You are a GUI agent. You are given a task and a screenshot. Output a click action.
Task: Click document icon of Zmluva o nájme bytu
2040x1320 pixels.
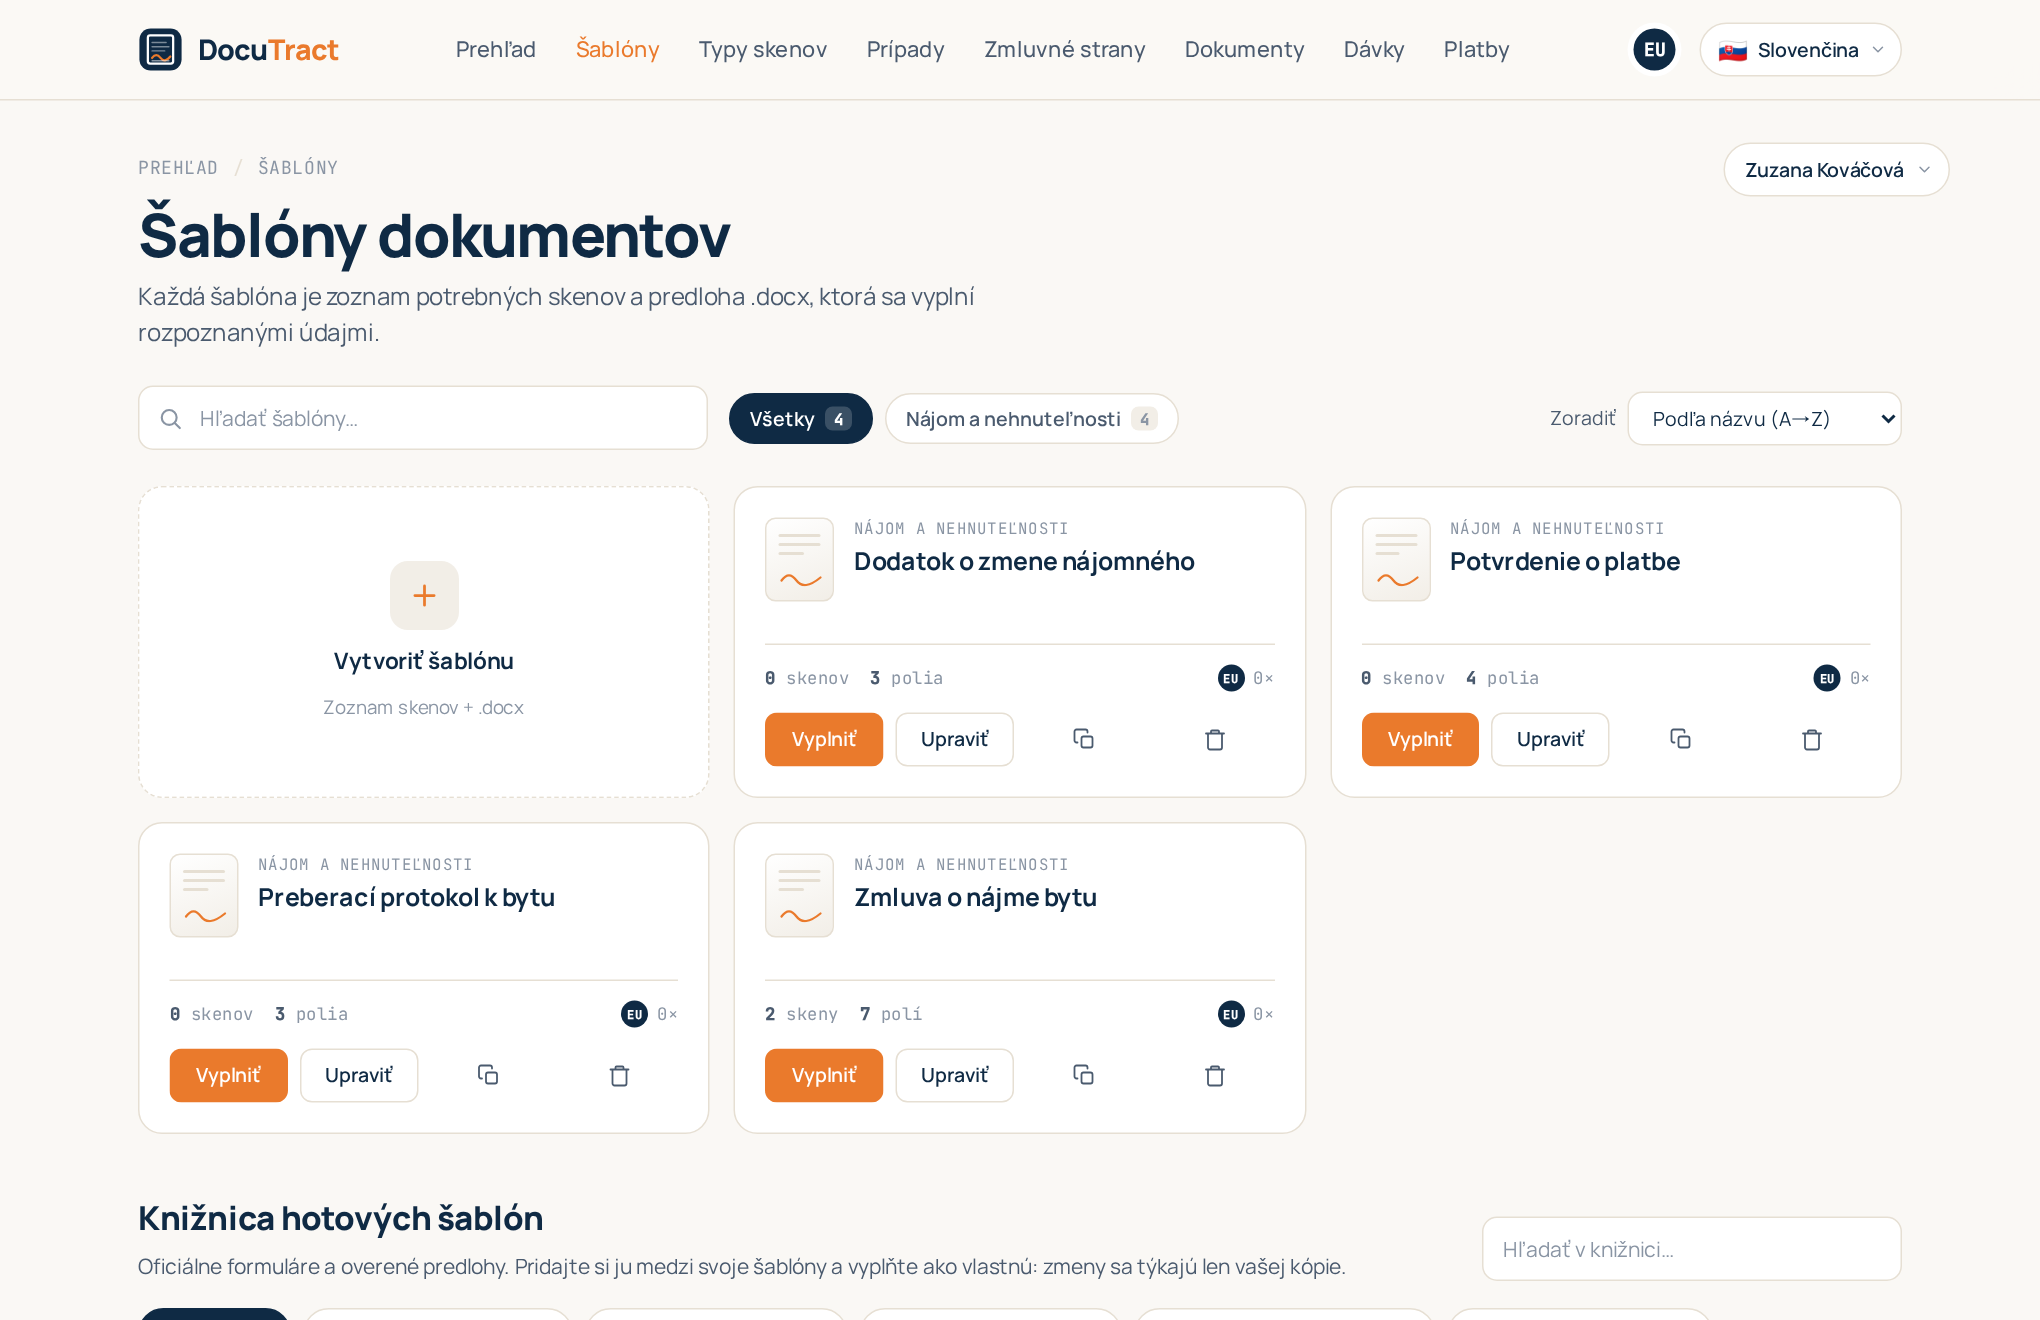(800, 895)
